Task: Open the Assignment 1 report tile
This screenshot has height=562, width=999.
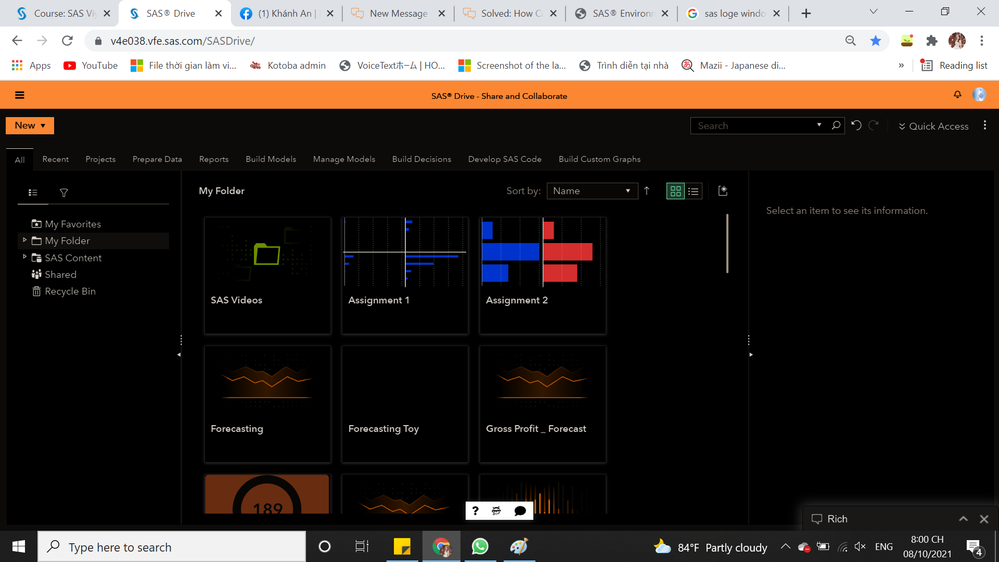Action: click(x=405, y=275)
